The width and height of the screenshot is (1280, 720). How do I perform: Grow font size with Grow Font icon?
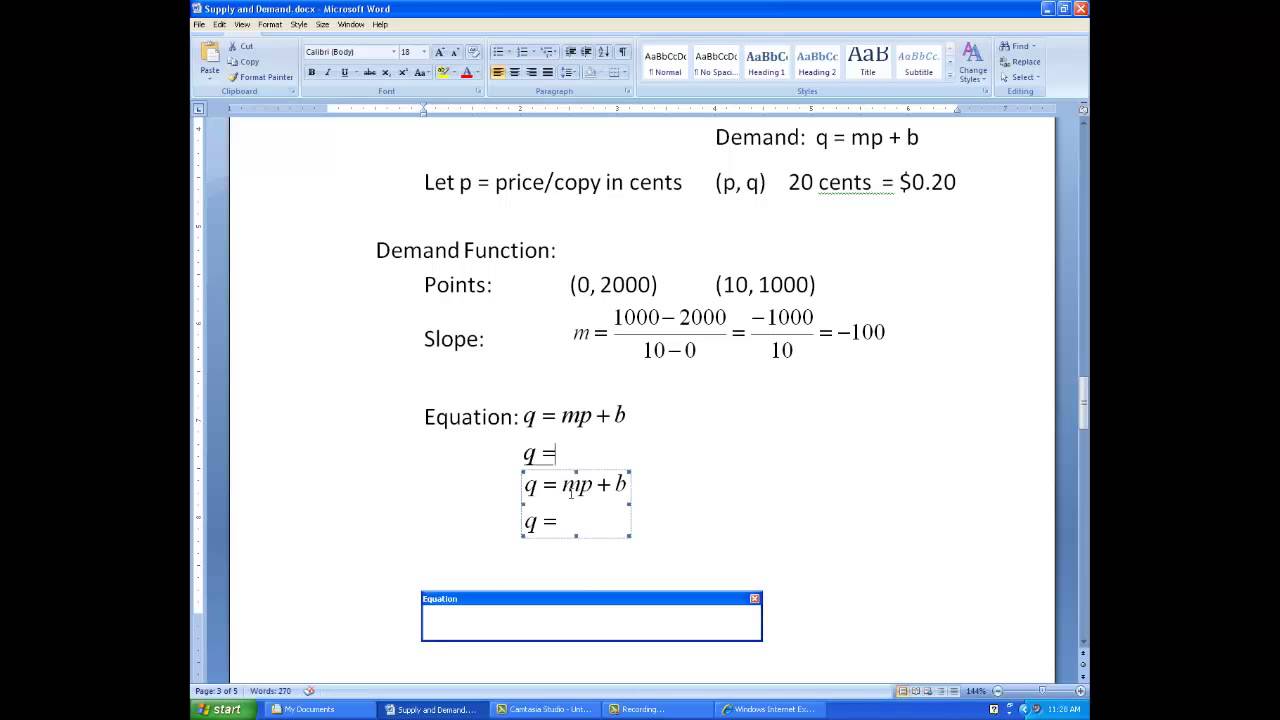click(x=439, y=52)
